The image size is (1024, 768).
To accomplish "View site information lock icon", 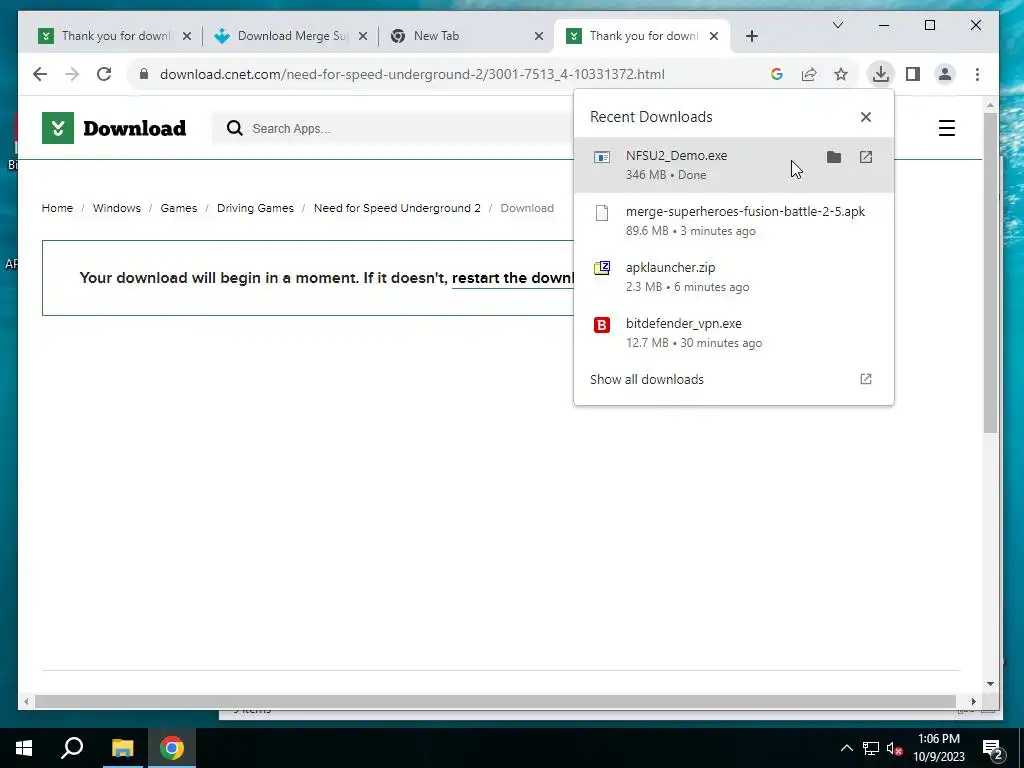I will [144, 74].
